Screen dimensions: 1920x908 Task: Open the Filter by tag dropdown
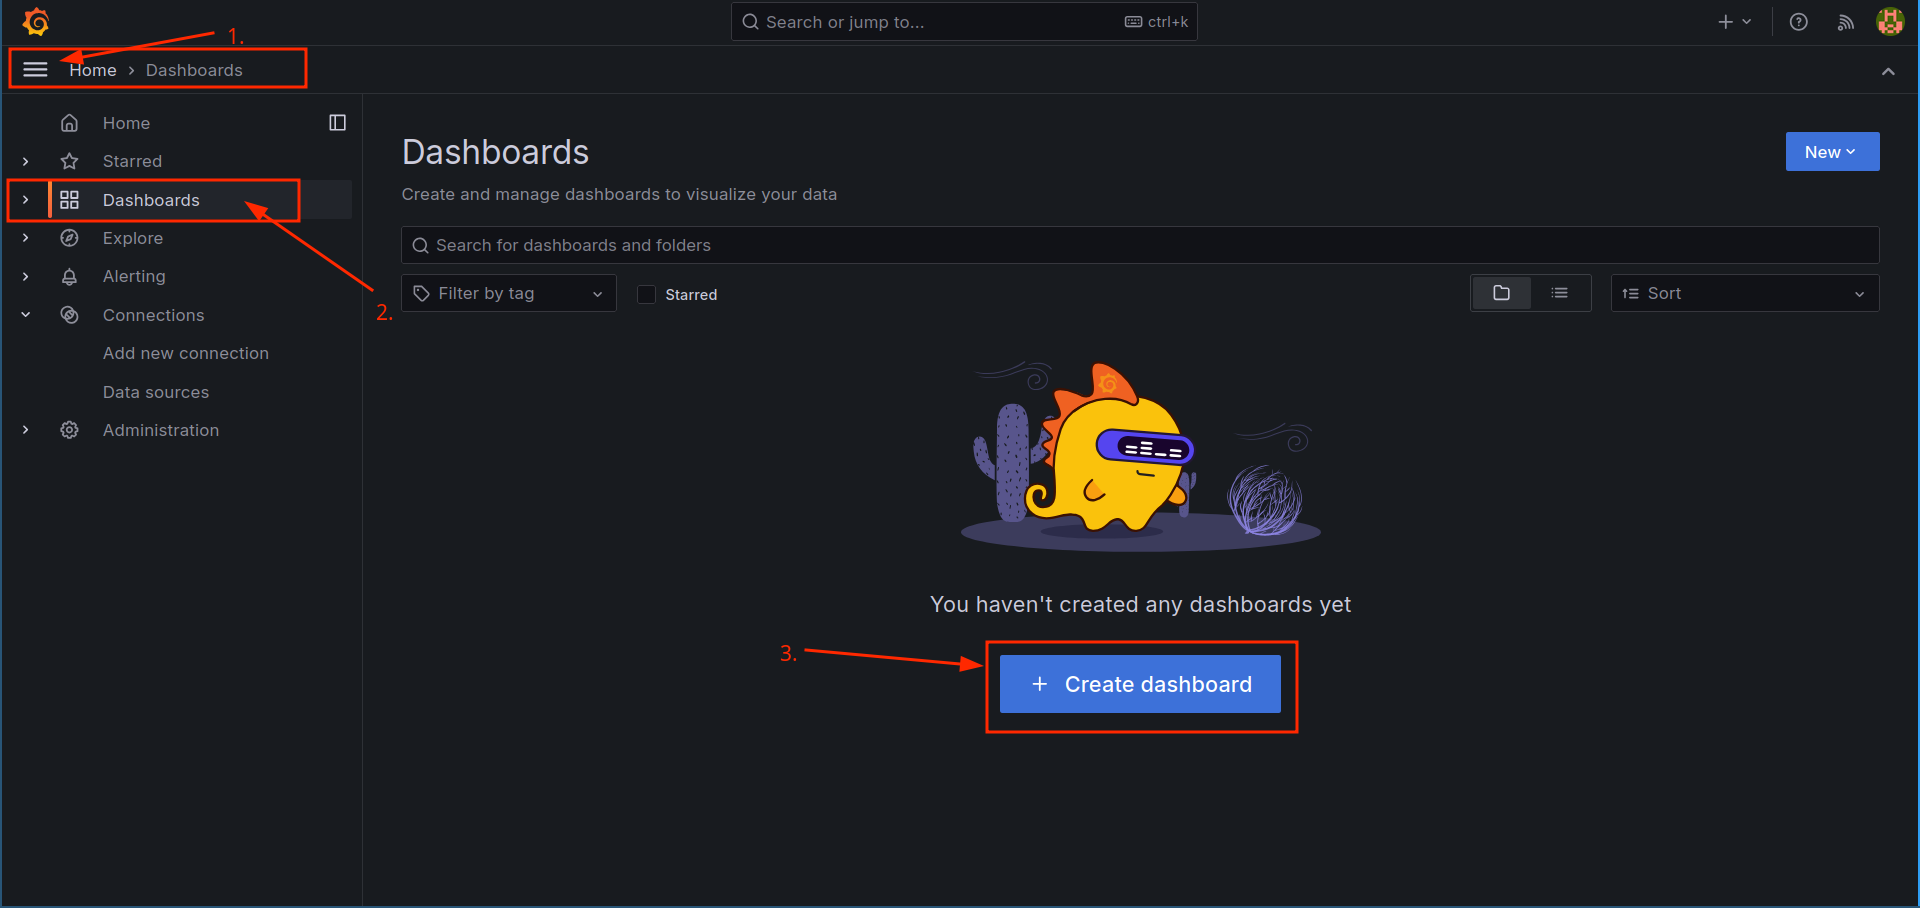point(509,293)
